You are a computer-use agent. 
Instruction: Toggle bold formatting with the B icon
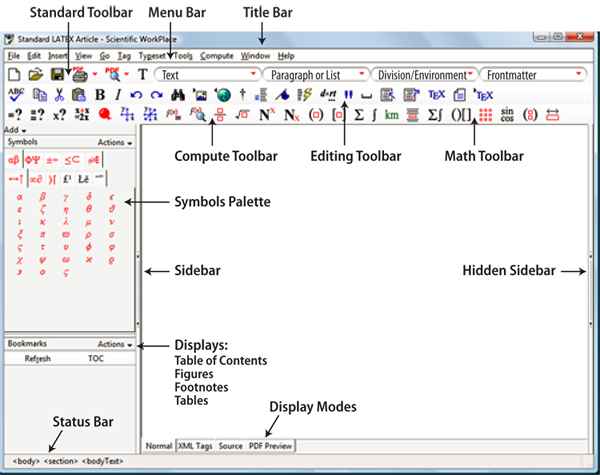[x=100, y=95]
